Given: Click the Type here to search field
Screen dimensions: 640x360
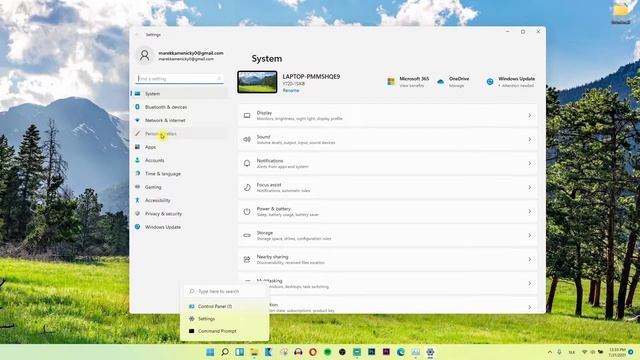Looking at the screenshot, I should pos(224,291).
